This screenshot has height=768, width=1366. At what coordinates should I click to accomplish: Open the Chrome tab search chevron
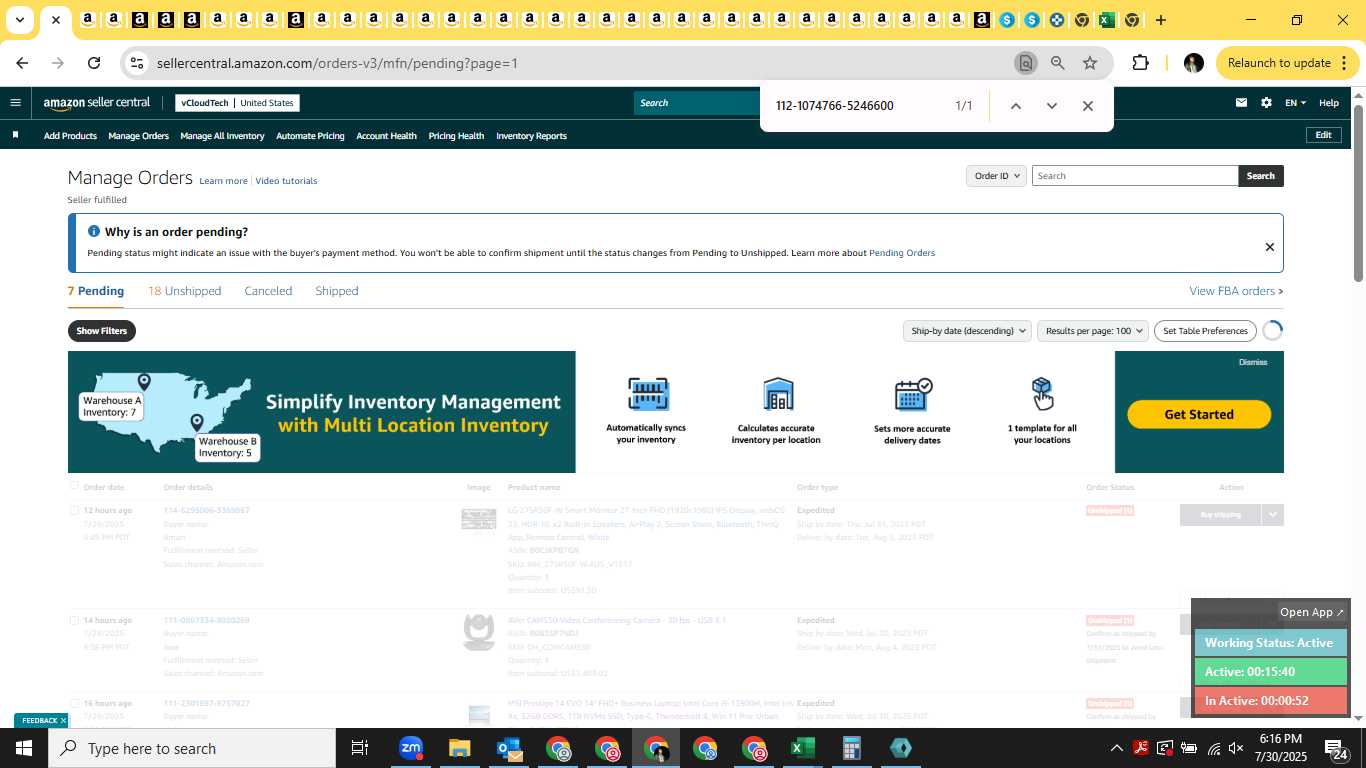click(x=19, y=20)
